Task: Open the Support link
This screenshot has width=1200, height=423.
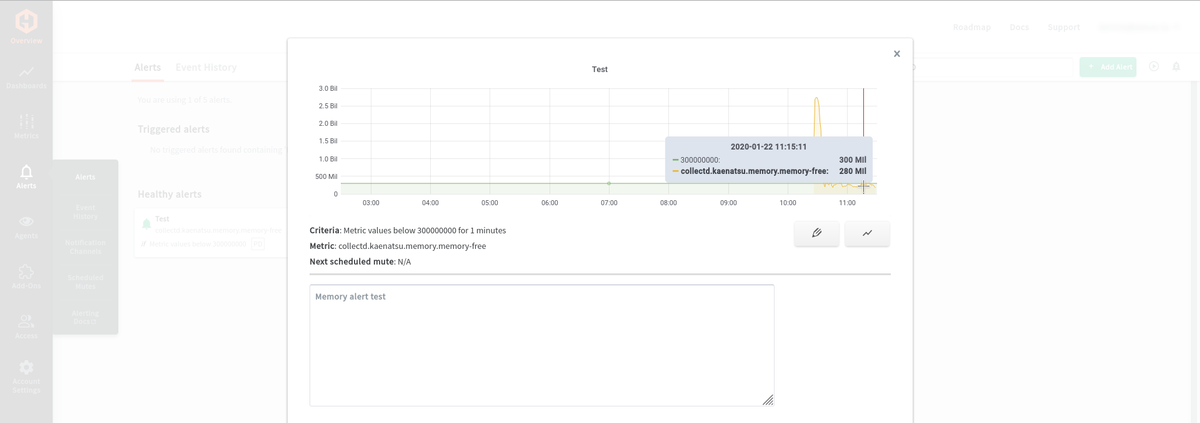Action: coord(1064,27)
